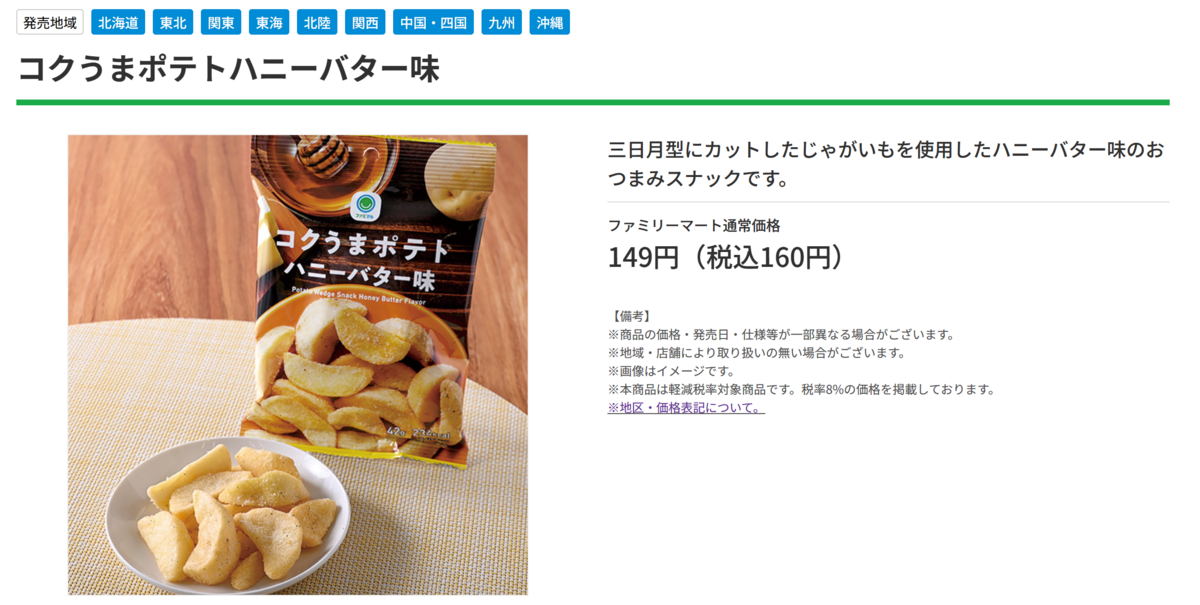Click the ファミリーマート通常価格 label
This screenshot has height=605, width=1200.
[x=694, y=226]
